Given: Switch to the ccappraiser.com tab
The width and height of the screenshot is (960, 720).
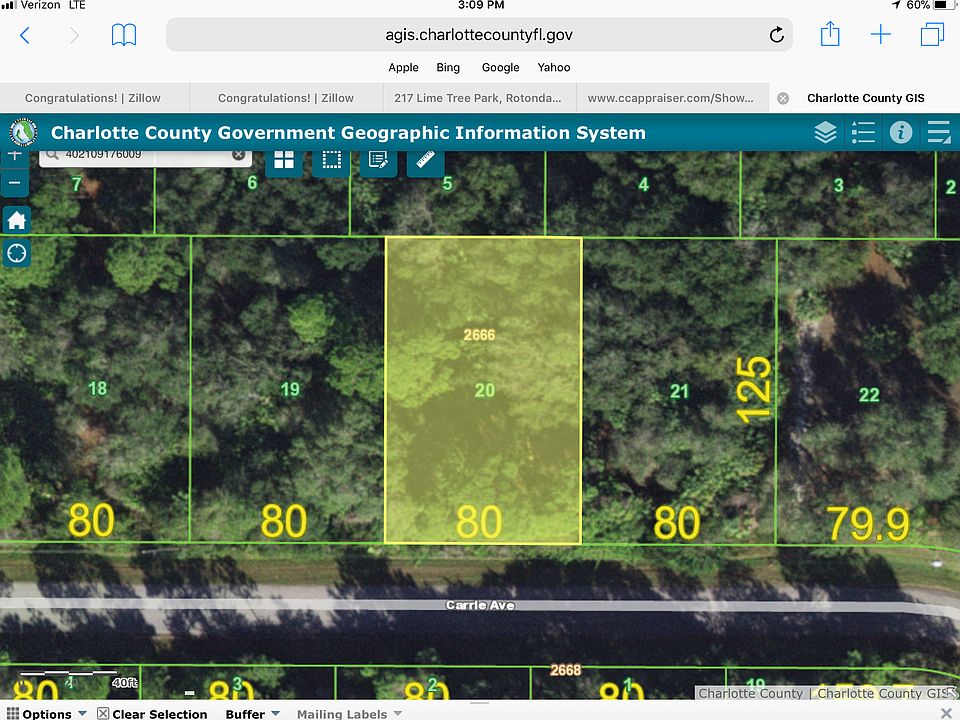Looking at the screenshot, I should (x=670, y=98).
